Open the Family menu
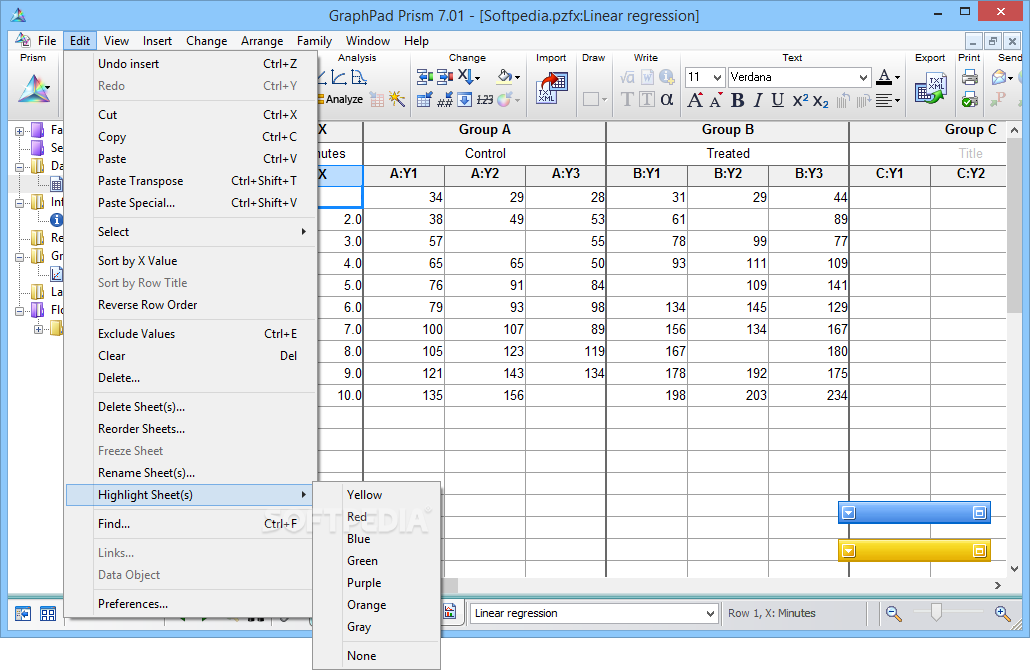 [314, 41]
